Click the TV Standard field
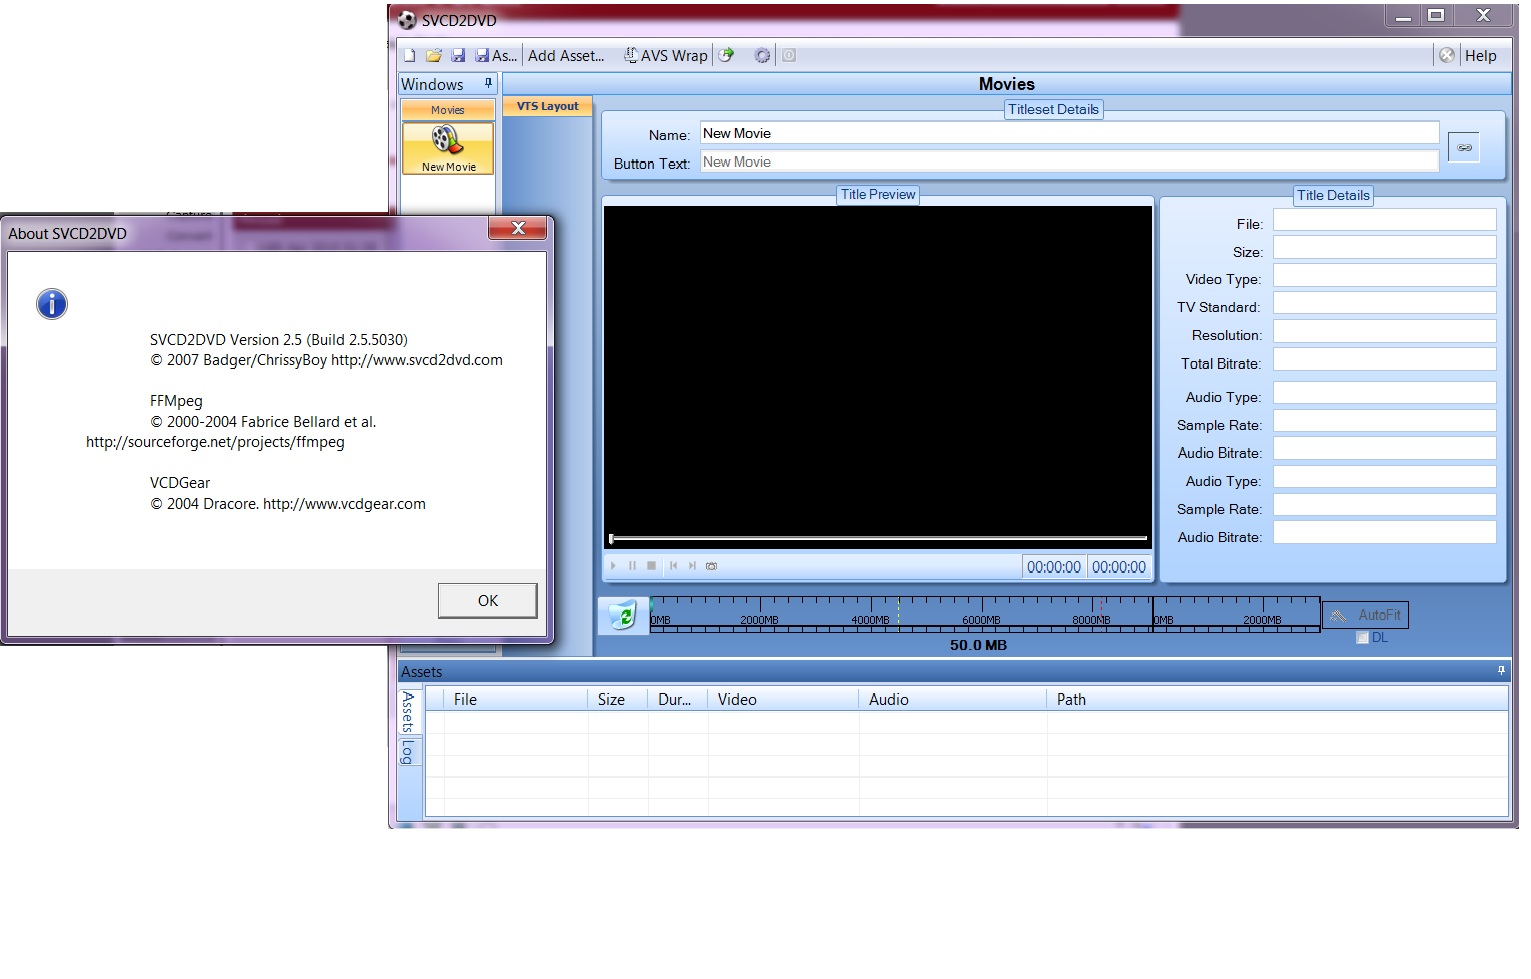This screenshot has width=1531, height=979. pyautogui.click(x=1384, y=303)
